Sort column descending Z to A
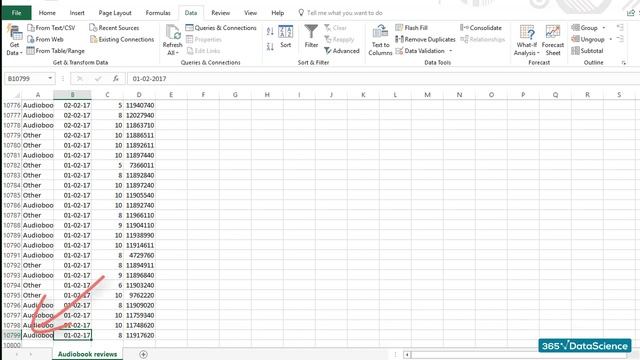Viewport: 640px width, 360px height. [270, 47]
